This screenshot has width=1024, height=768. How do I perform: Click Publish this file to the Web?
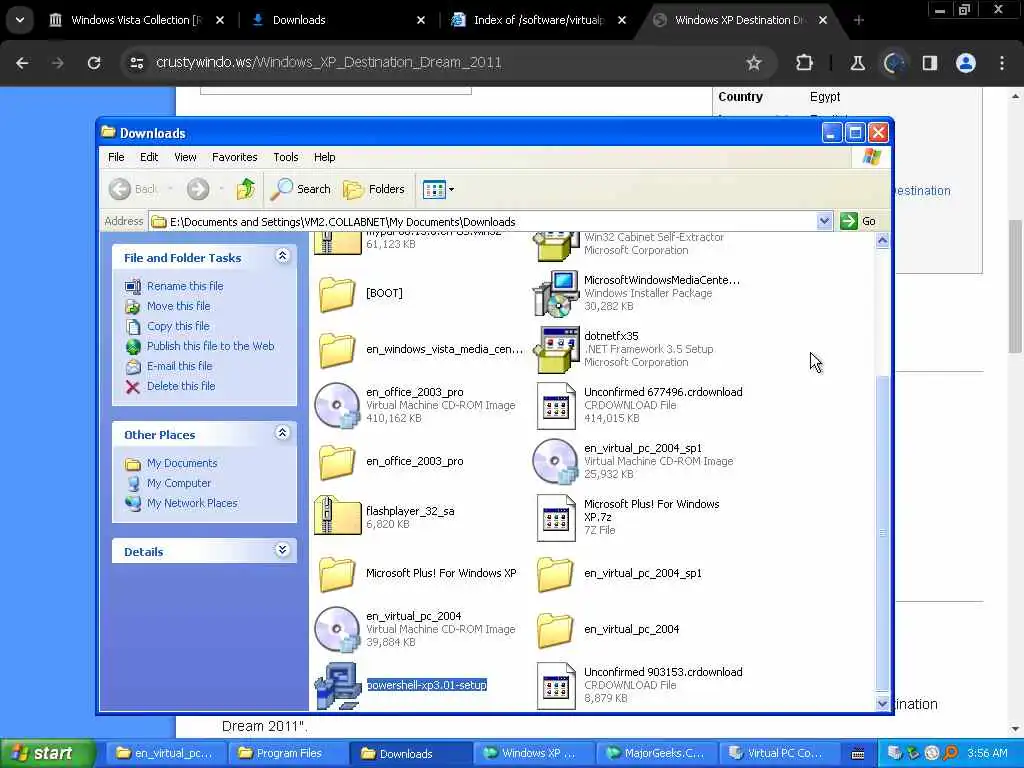click(x=210, y=346)
